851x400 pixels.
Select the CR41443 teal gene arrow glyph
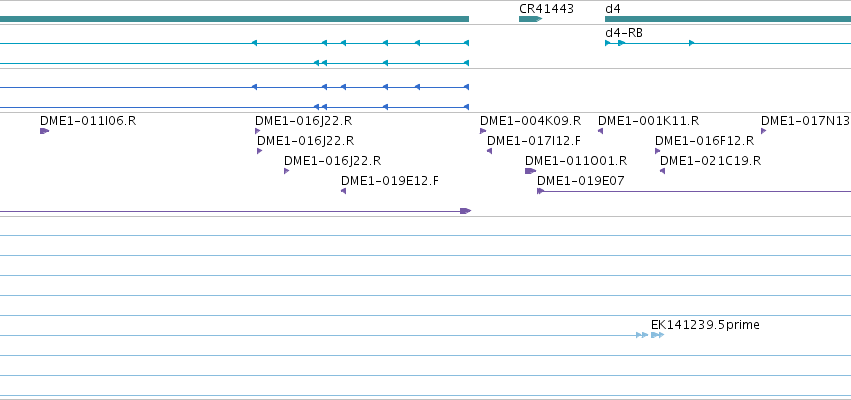(x=530, y=19)
